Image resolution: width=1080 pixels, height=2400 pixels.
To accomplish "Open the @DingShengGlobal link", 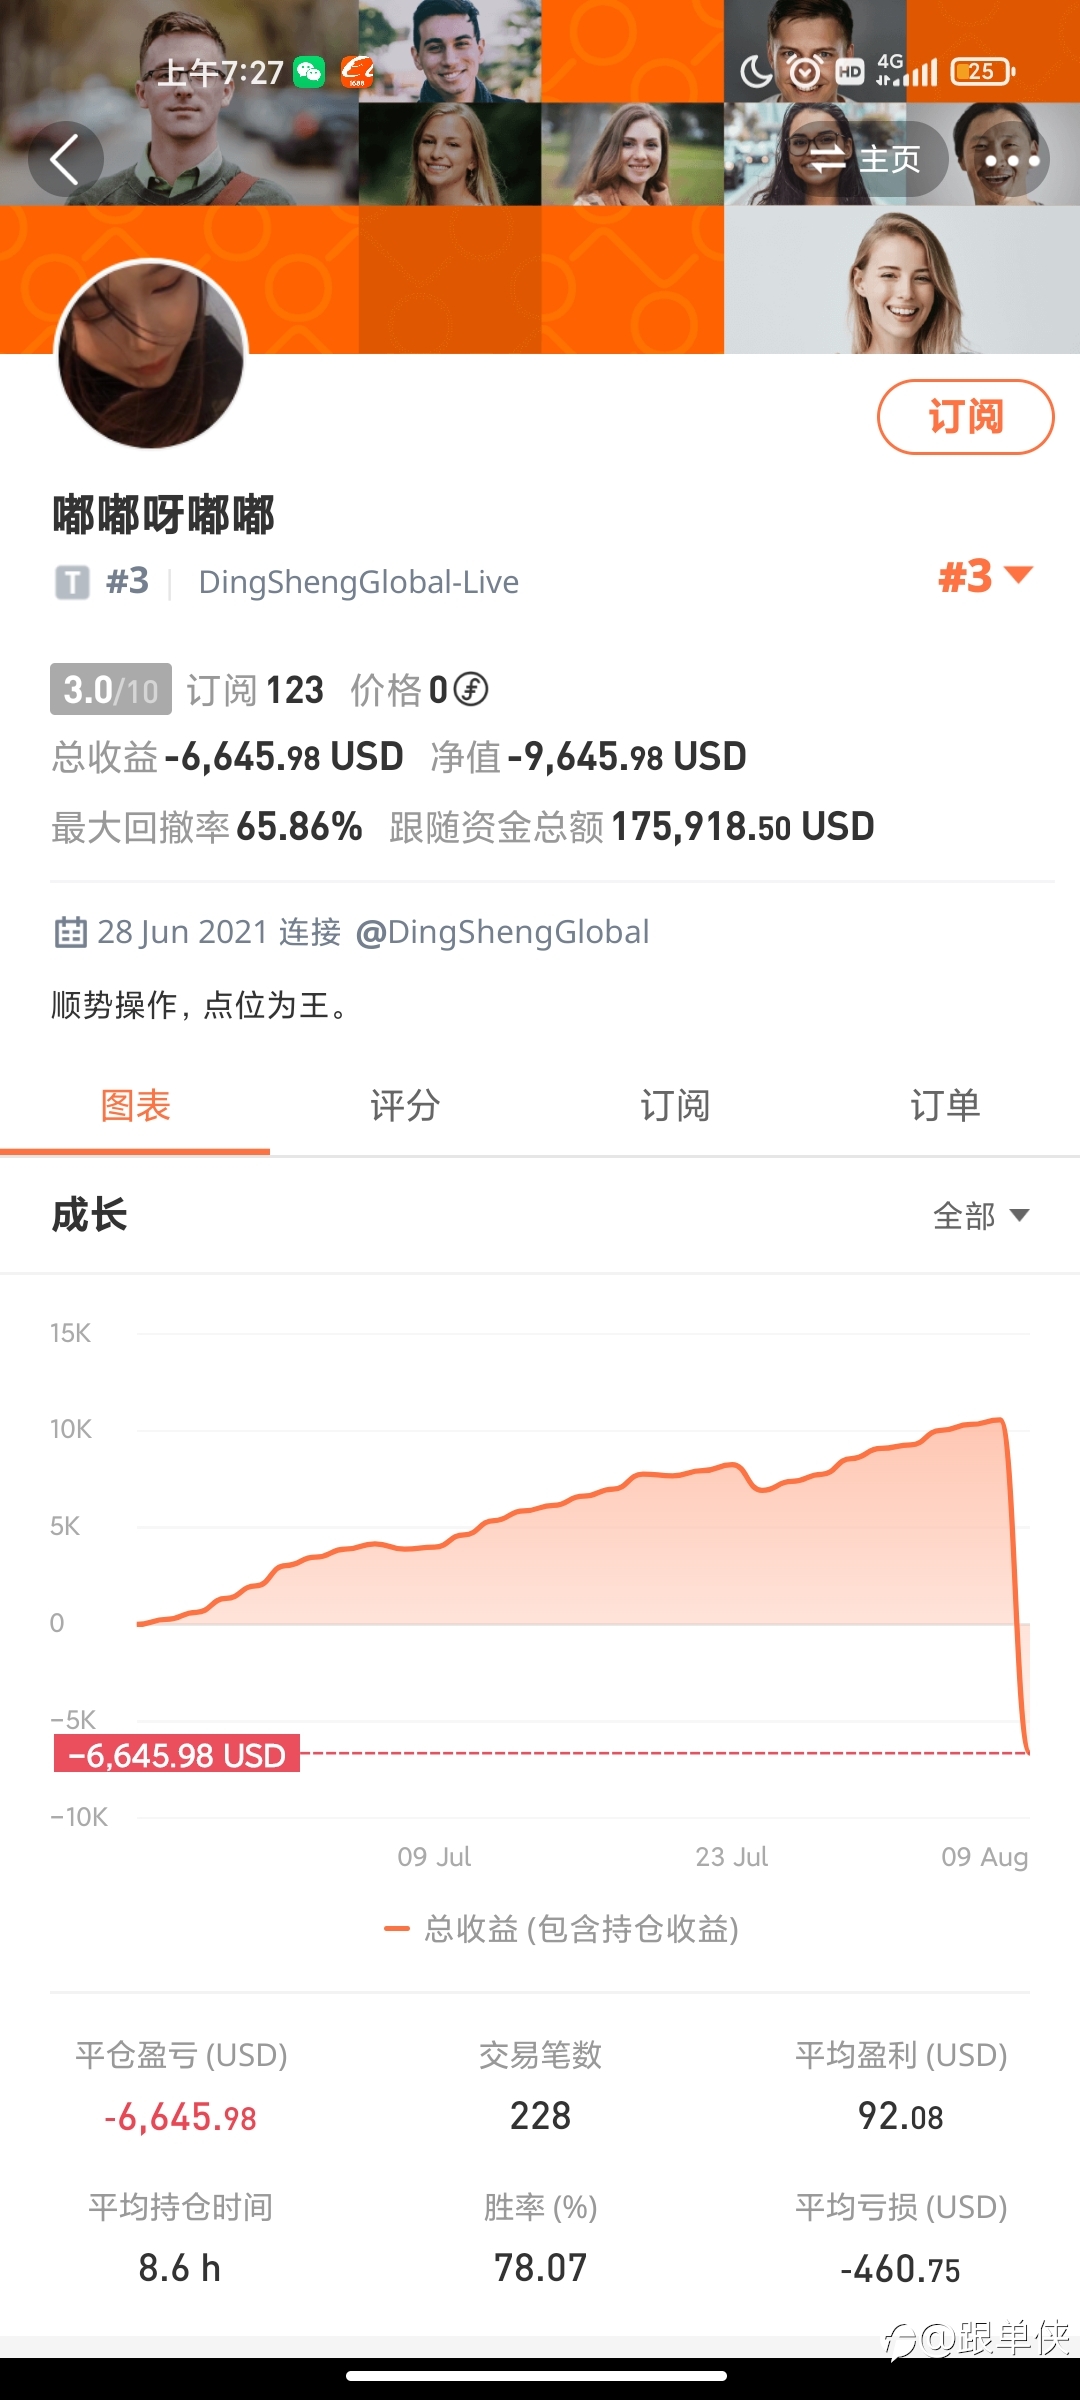I will (503, 932).
